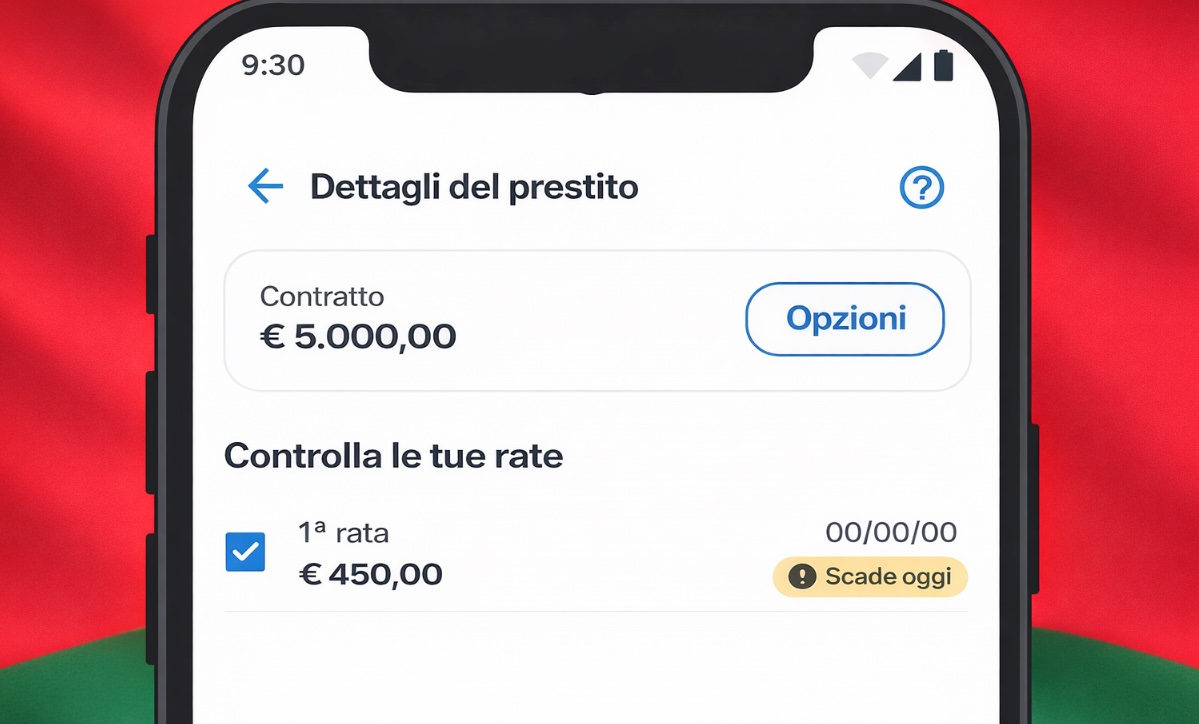Open the Controlla le tue rate section
This screenshot has width=1199, height=724.
tap(395, 456)
